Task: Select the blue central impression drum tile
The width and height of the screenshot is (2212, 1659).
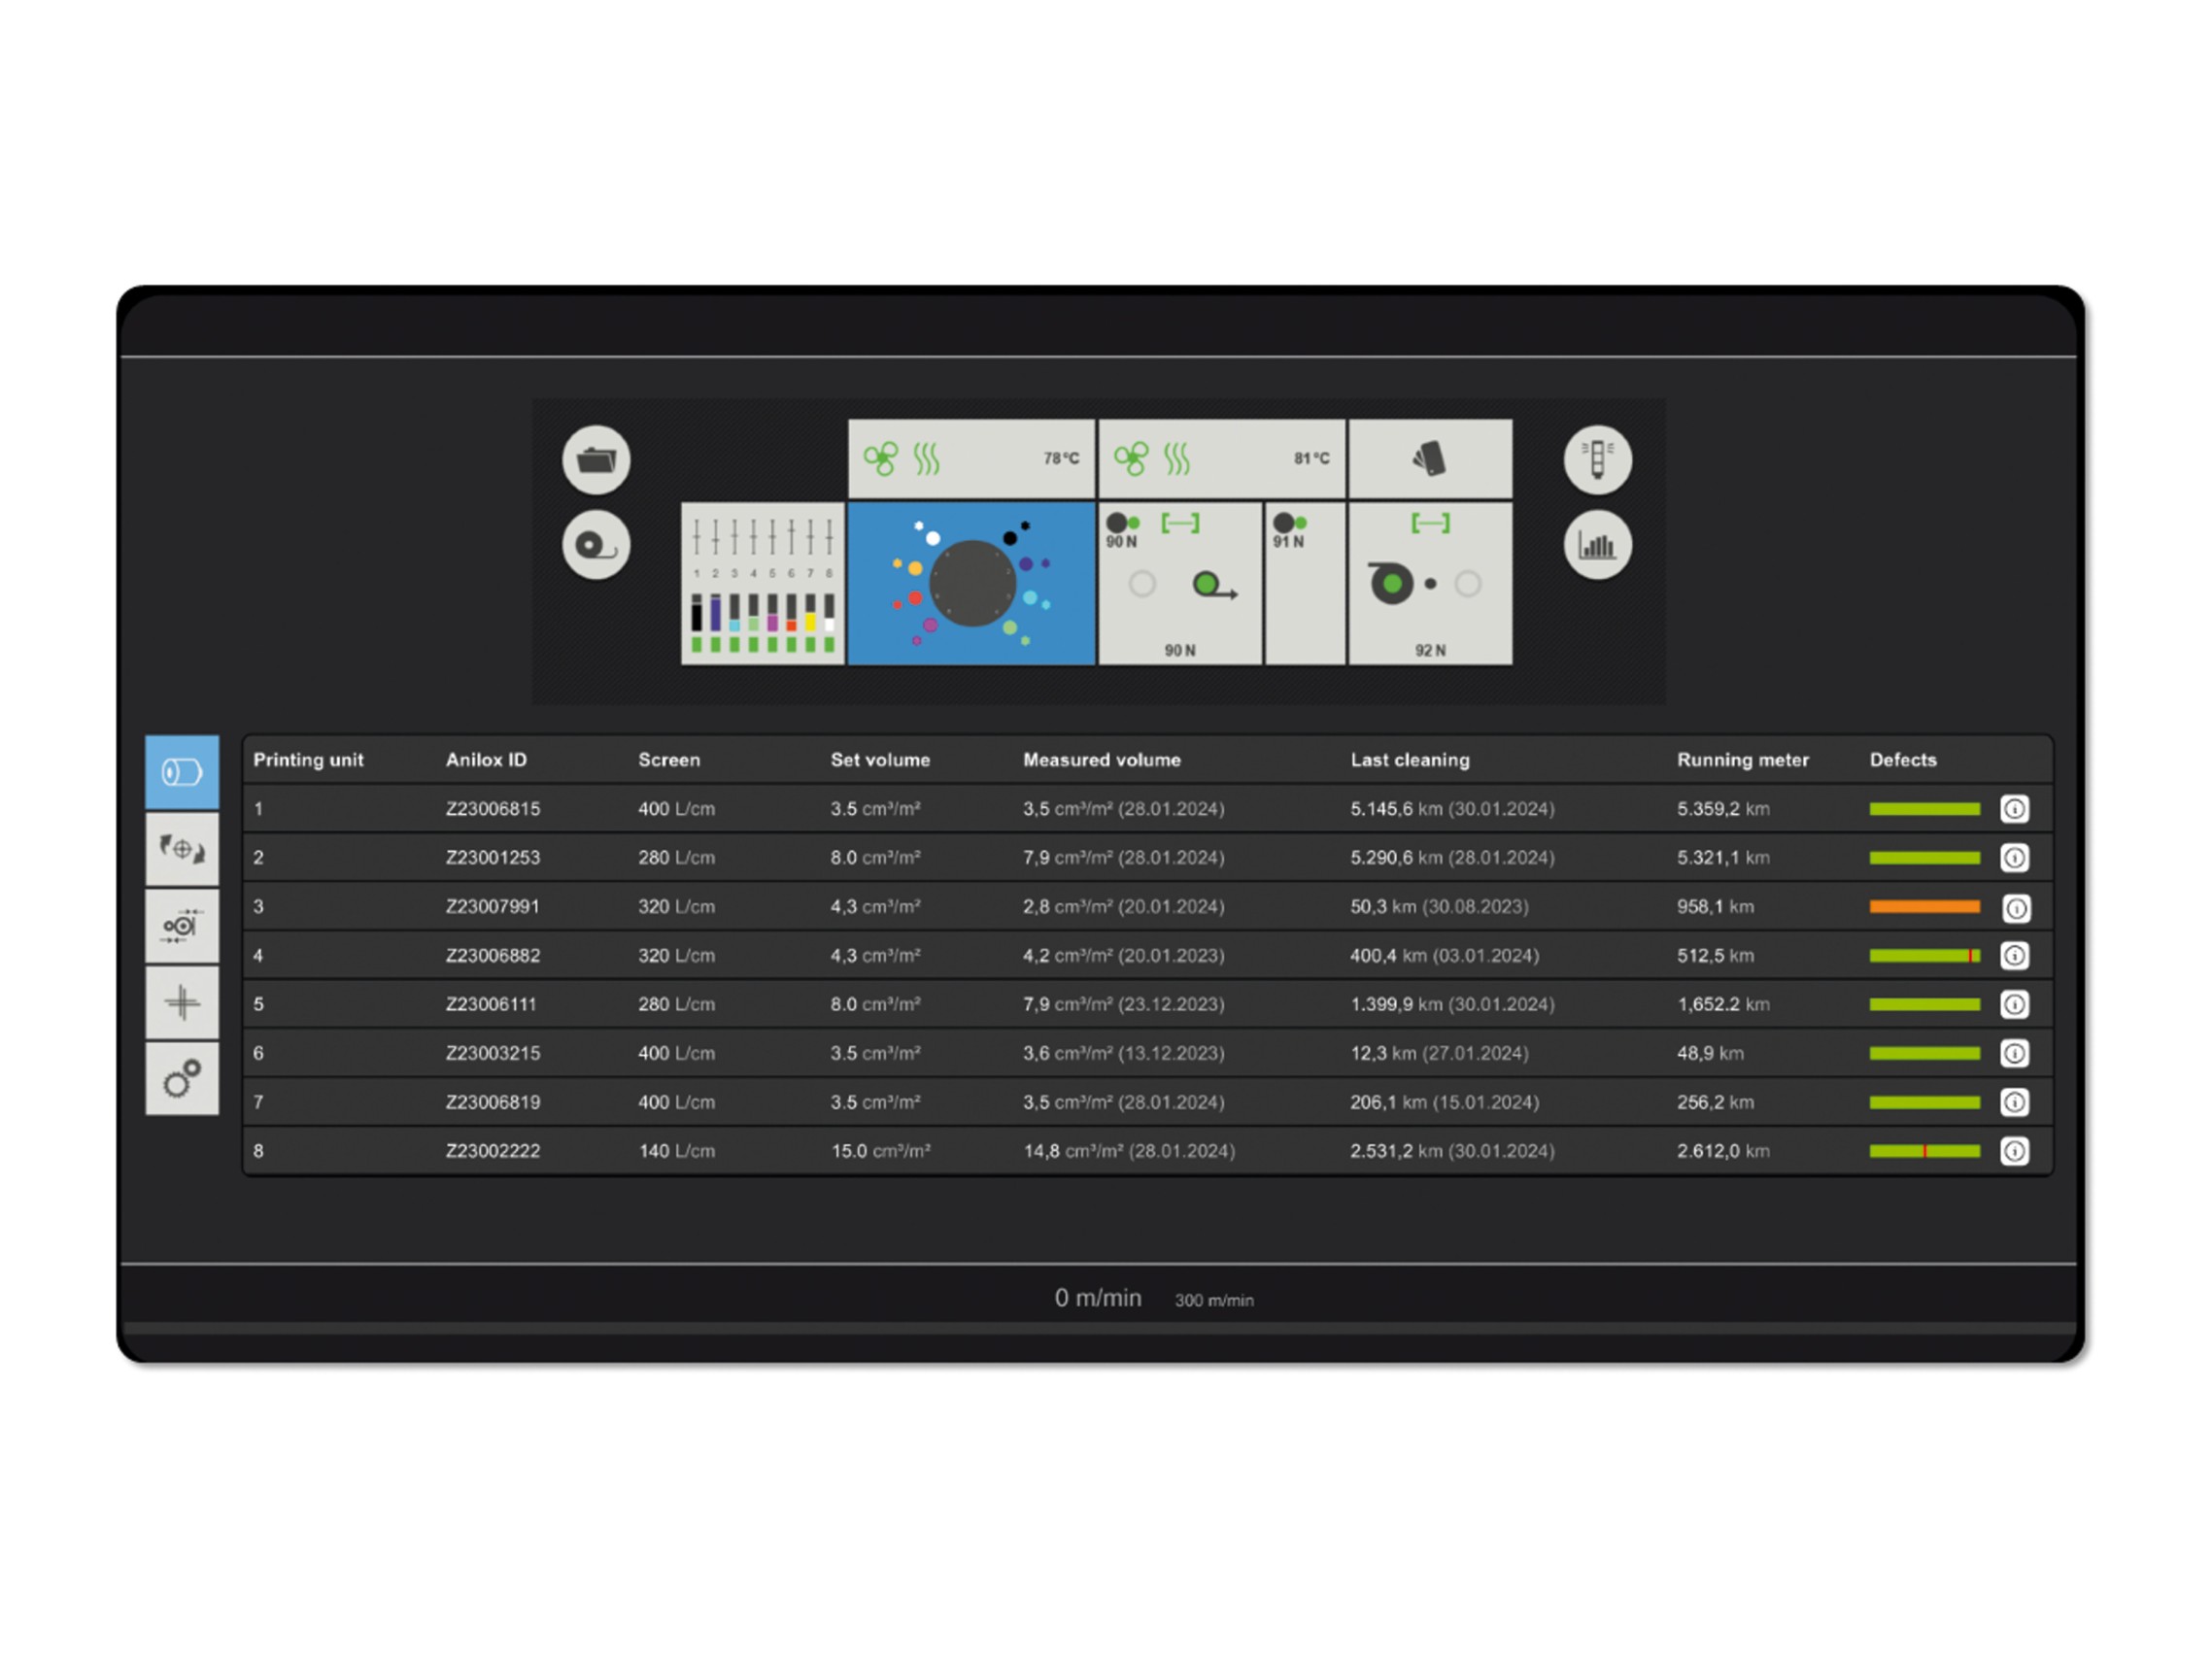Action: pyautogui.click(x=971, y=583)
